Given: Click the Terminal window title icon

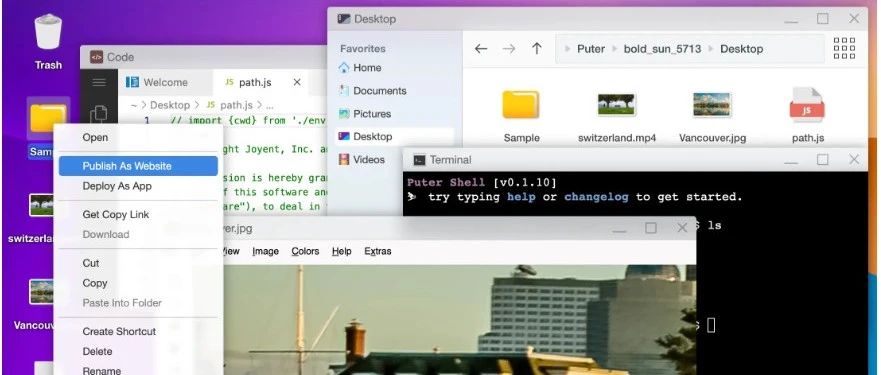Looking at the screenshot, I should [419, 160].
